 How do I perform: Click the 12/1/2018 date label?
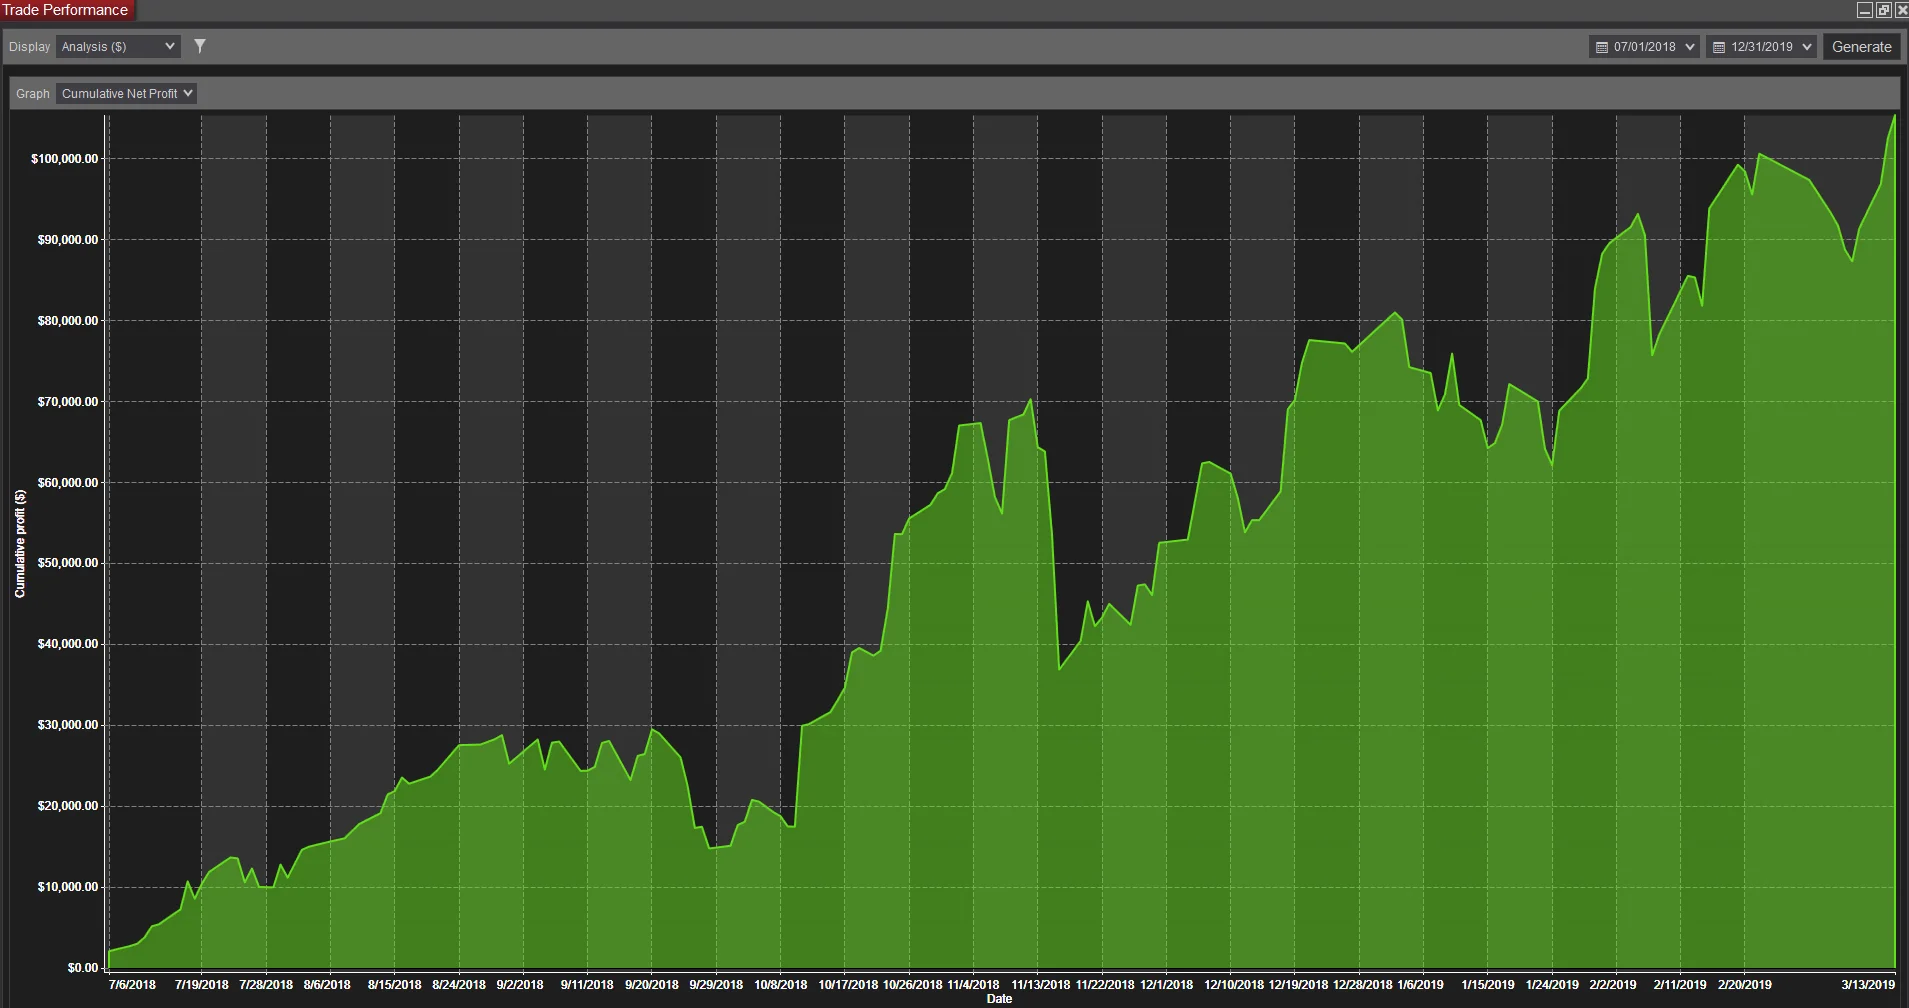coord(1166,985)
